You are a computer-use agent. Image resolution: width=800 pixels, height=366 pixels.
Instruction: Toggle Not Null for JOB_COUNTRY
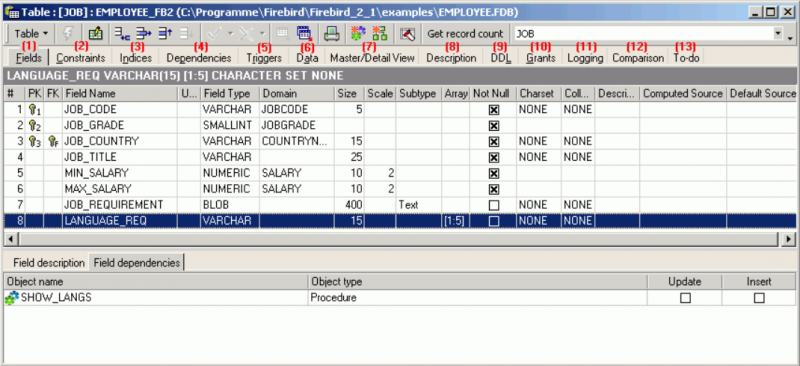pyautogui.click(x=493, y=141)
